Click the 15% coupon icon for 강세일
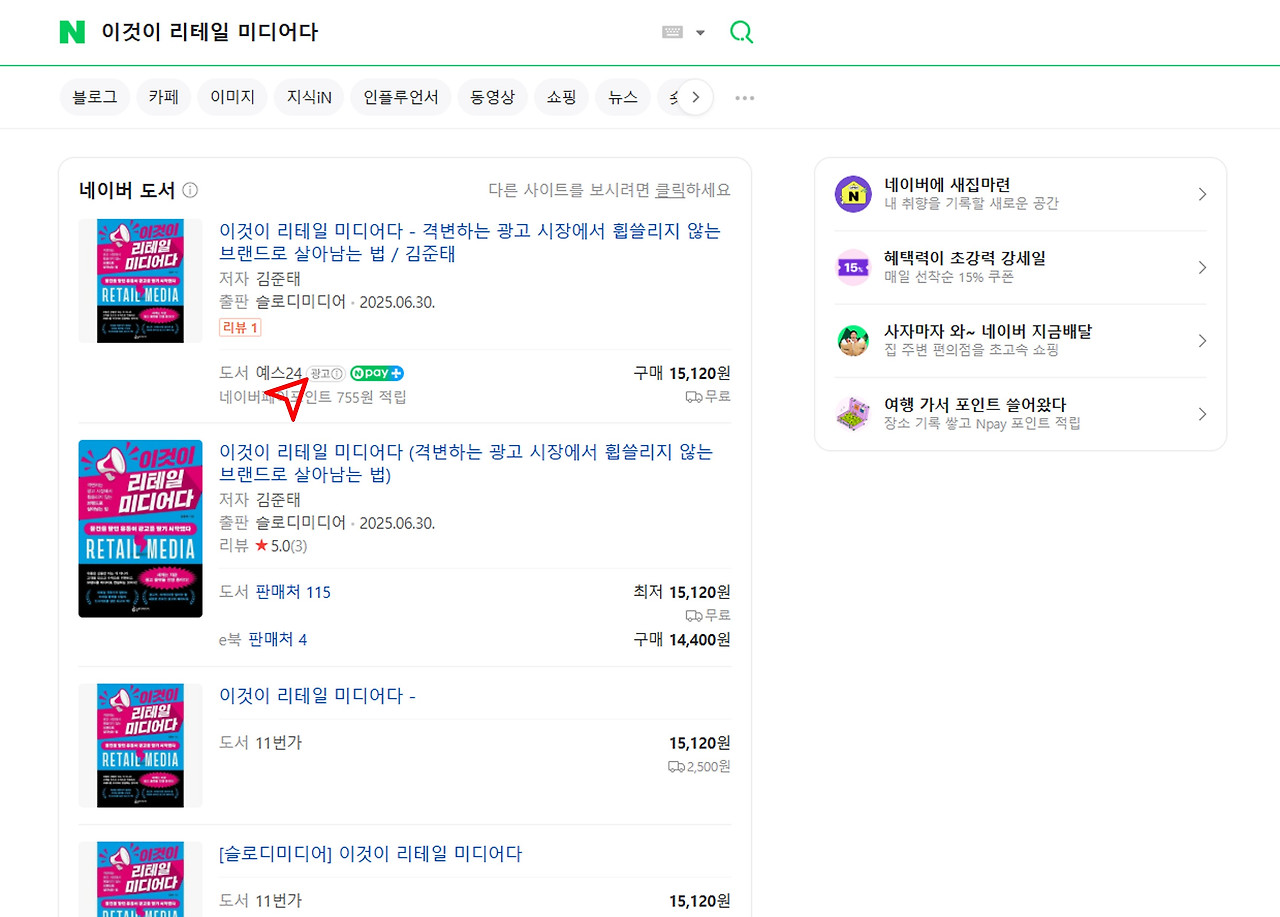Viewport: 1280px width, 917px height. 853,267
